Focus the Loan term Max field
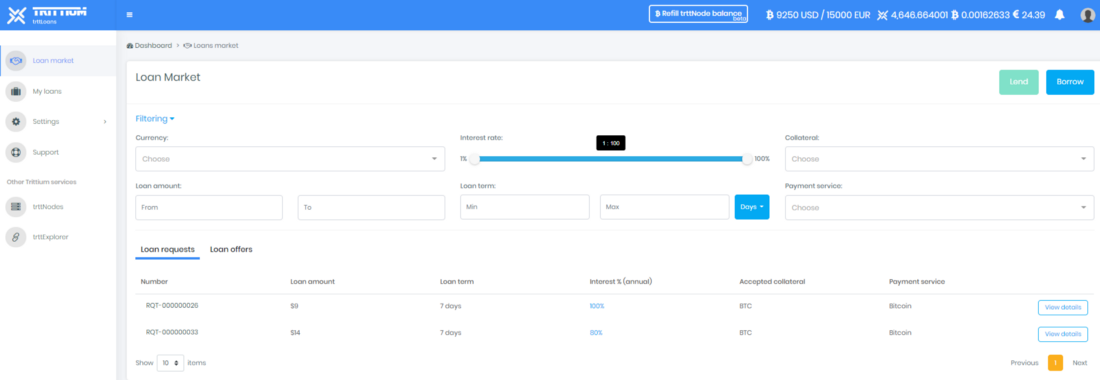The image size is (1100, 380). tap(664, 208)
